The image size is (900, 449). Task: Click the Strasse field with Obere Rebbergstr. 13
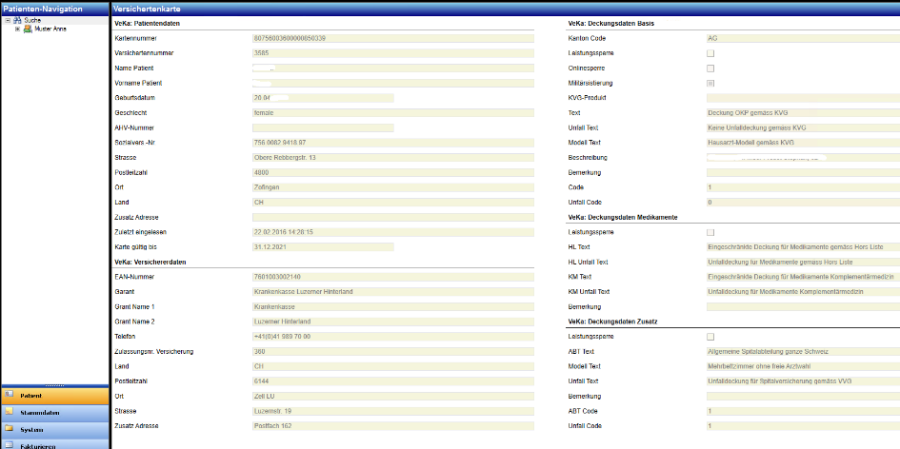[x=393, y=158]
